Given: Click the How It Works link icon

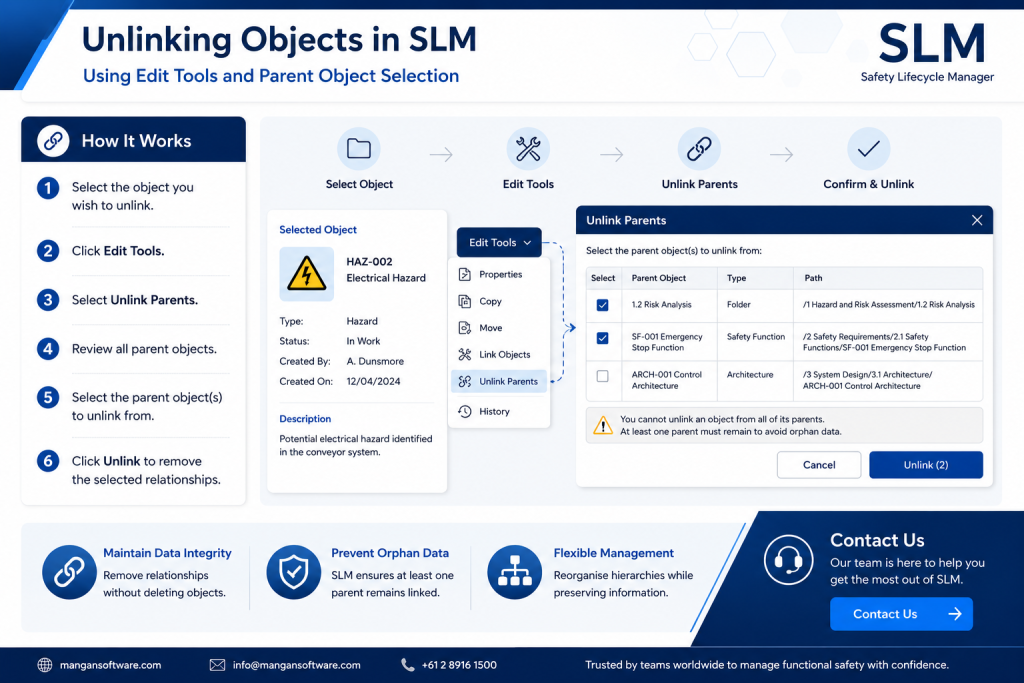Looking at the screenshot, I should [x=53, y=140].
